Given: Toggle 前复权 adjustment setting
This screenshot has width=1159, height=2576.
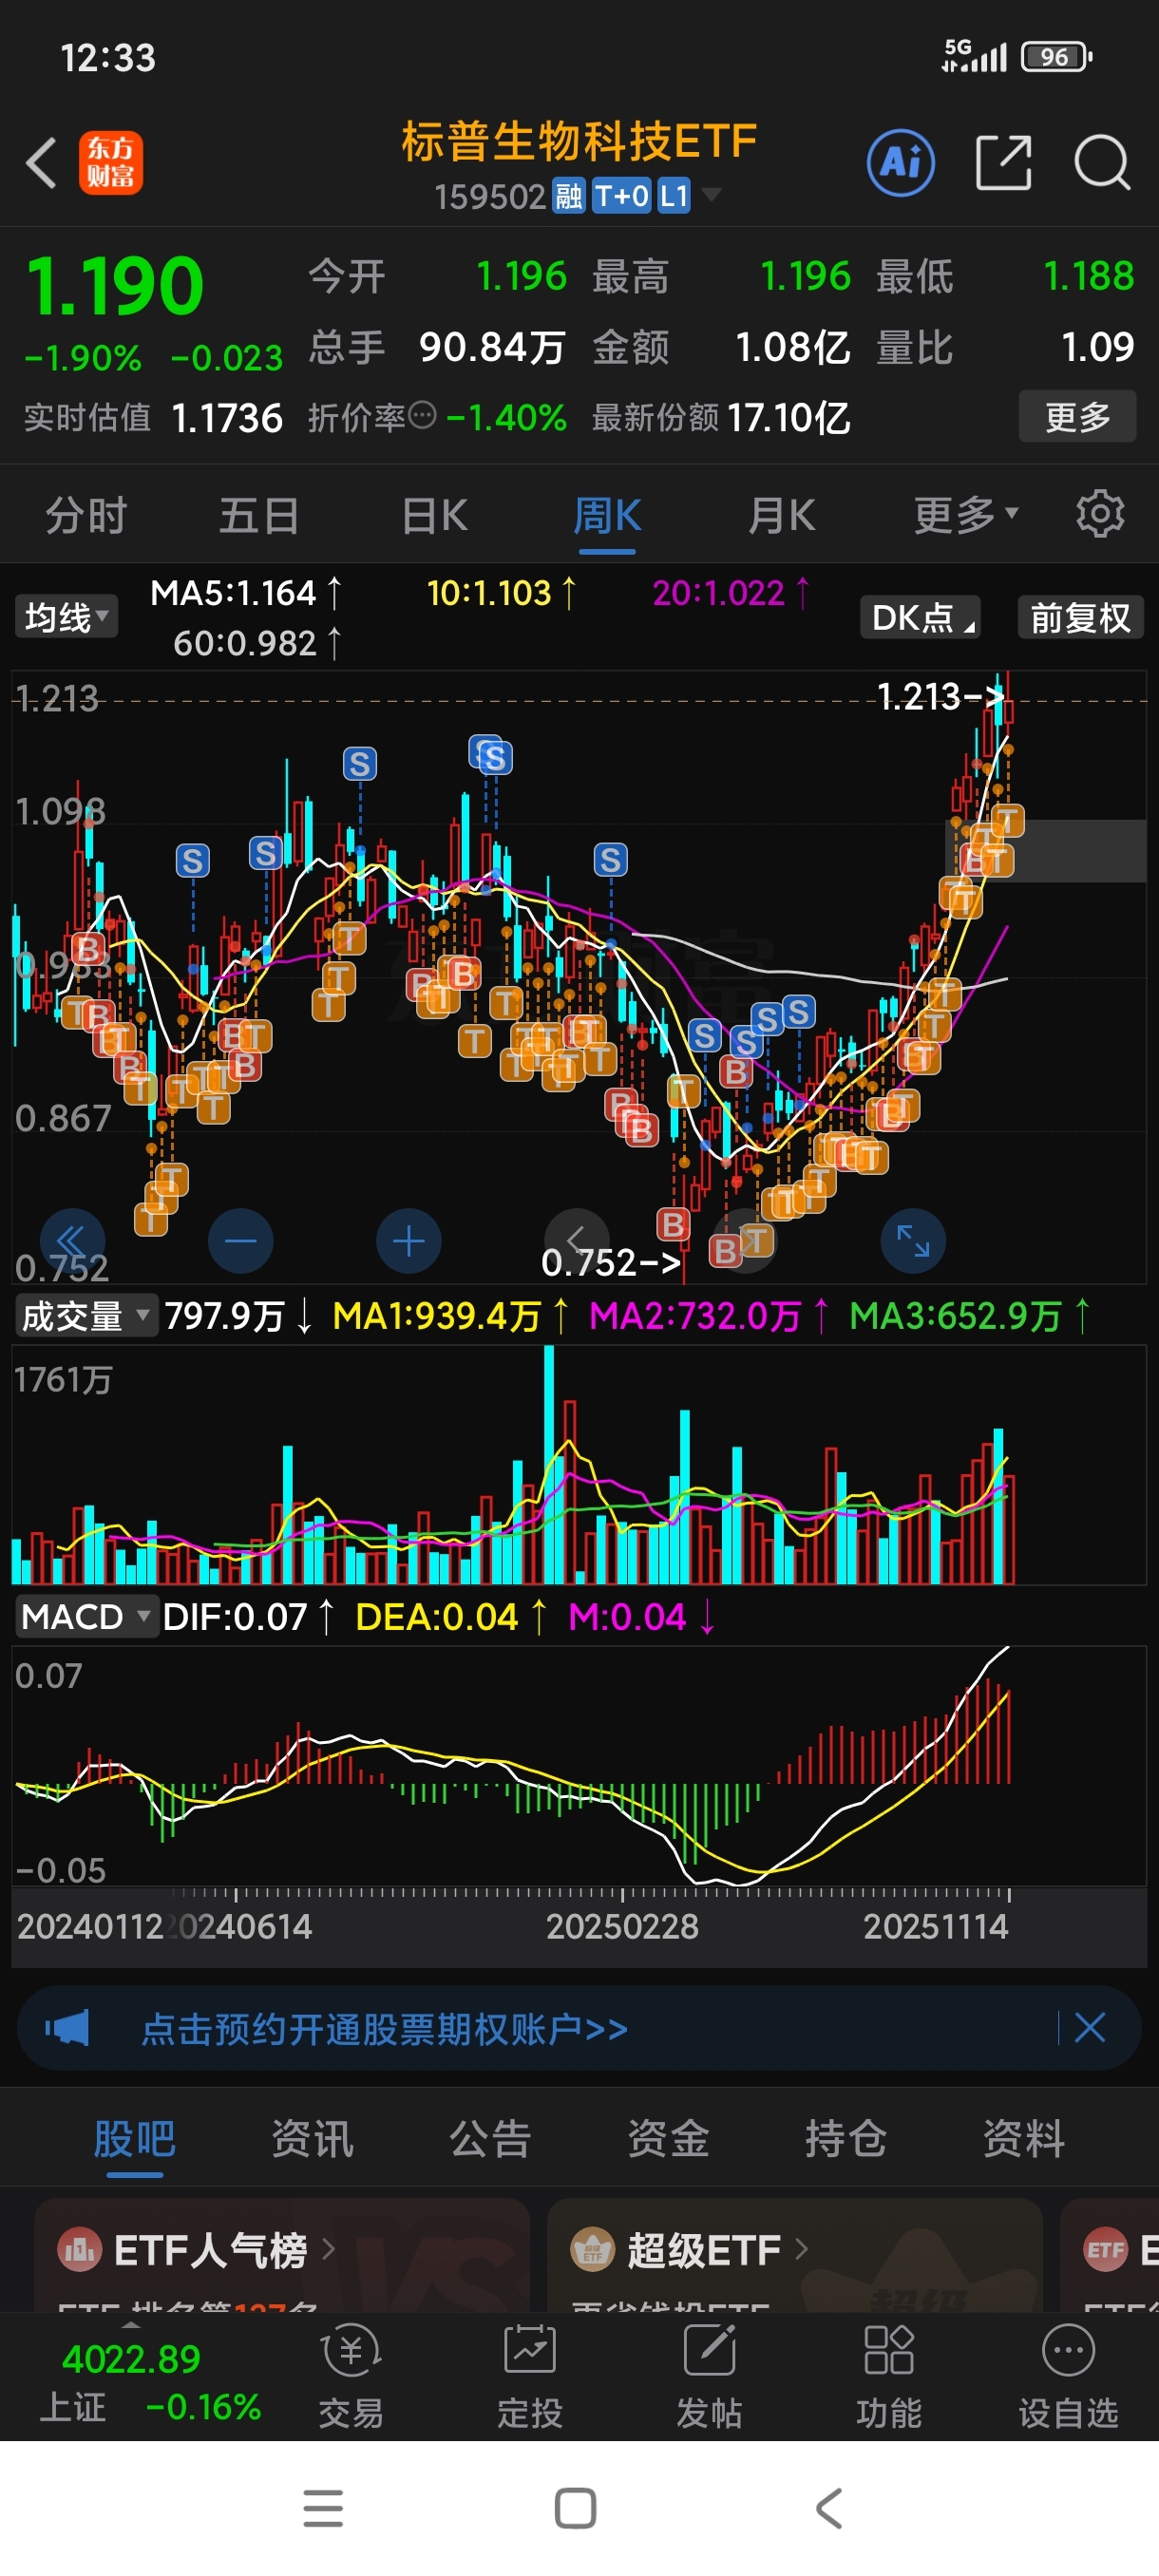Looking at the screenshot, I should tap(1080, 617).
